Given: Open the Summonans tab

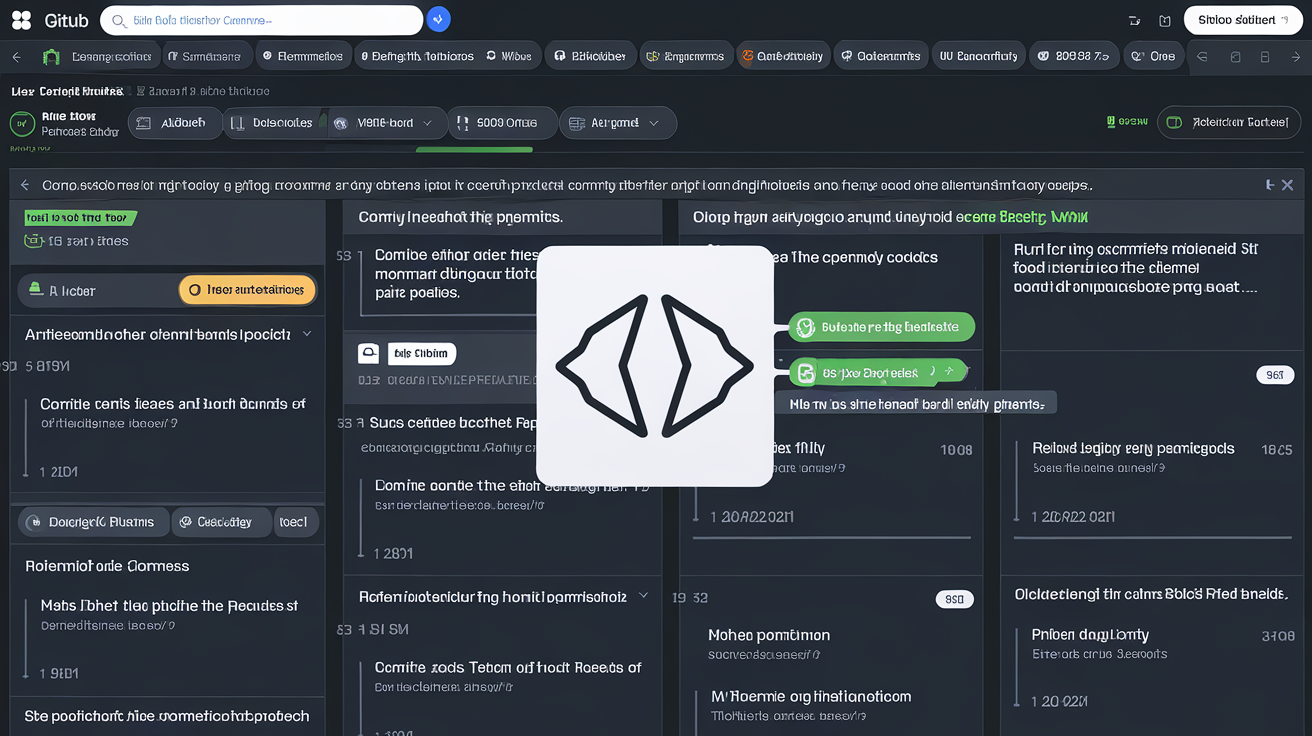Looking at the screenshot, I should pyautogui.click(x=205, y=57).
